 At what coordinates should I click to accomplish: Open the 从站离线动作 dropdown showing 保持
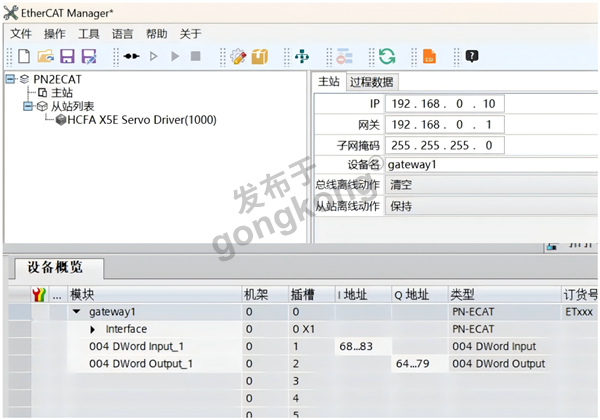tap(492, 207)
